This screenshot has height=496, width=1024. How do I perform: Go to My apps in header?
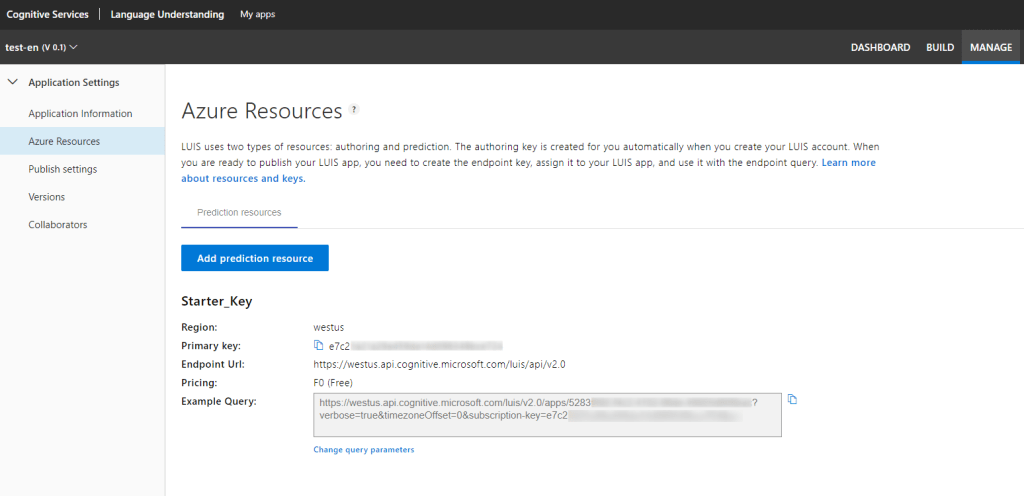click(257, 15)
